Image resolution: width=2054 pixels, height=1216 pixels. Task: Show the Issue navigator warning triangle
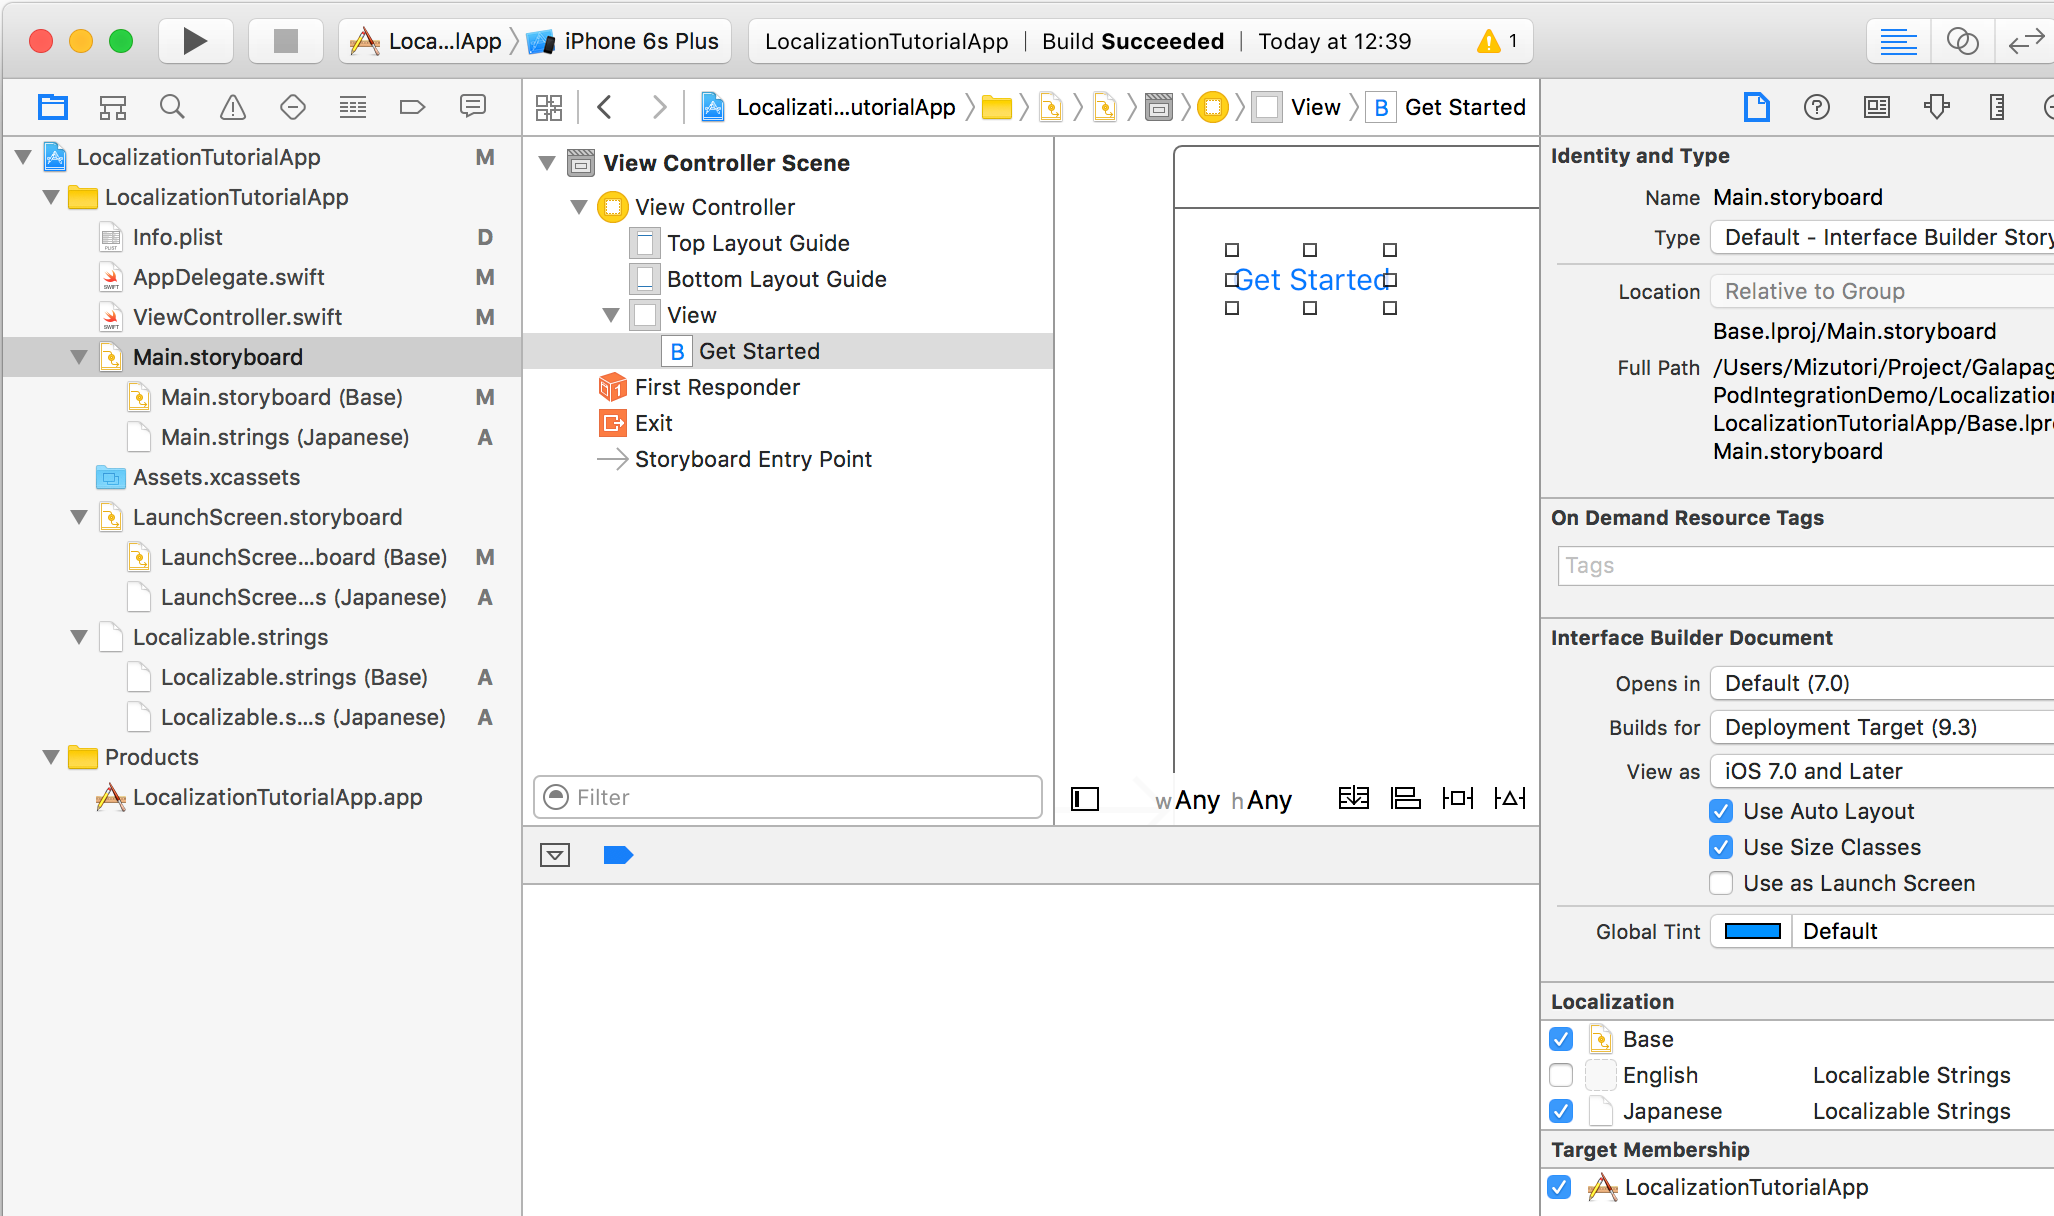tap(232, 107)
